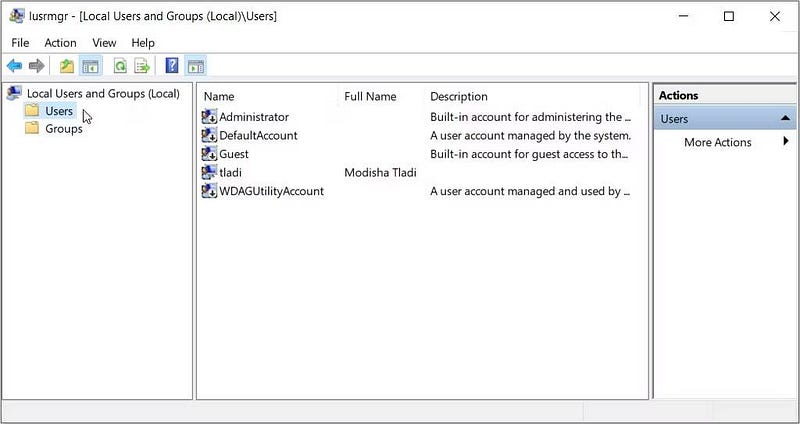Minimize the lusrmgr window
The height and width of the screenshot is (424, 800).
tap(683, 16)
